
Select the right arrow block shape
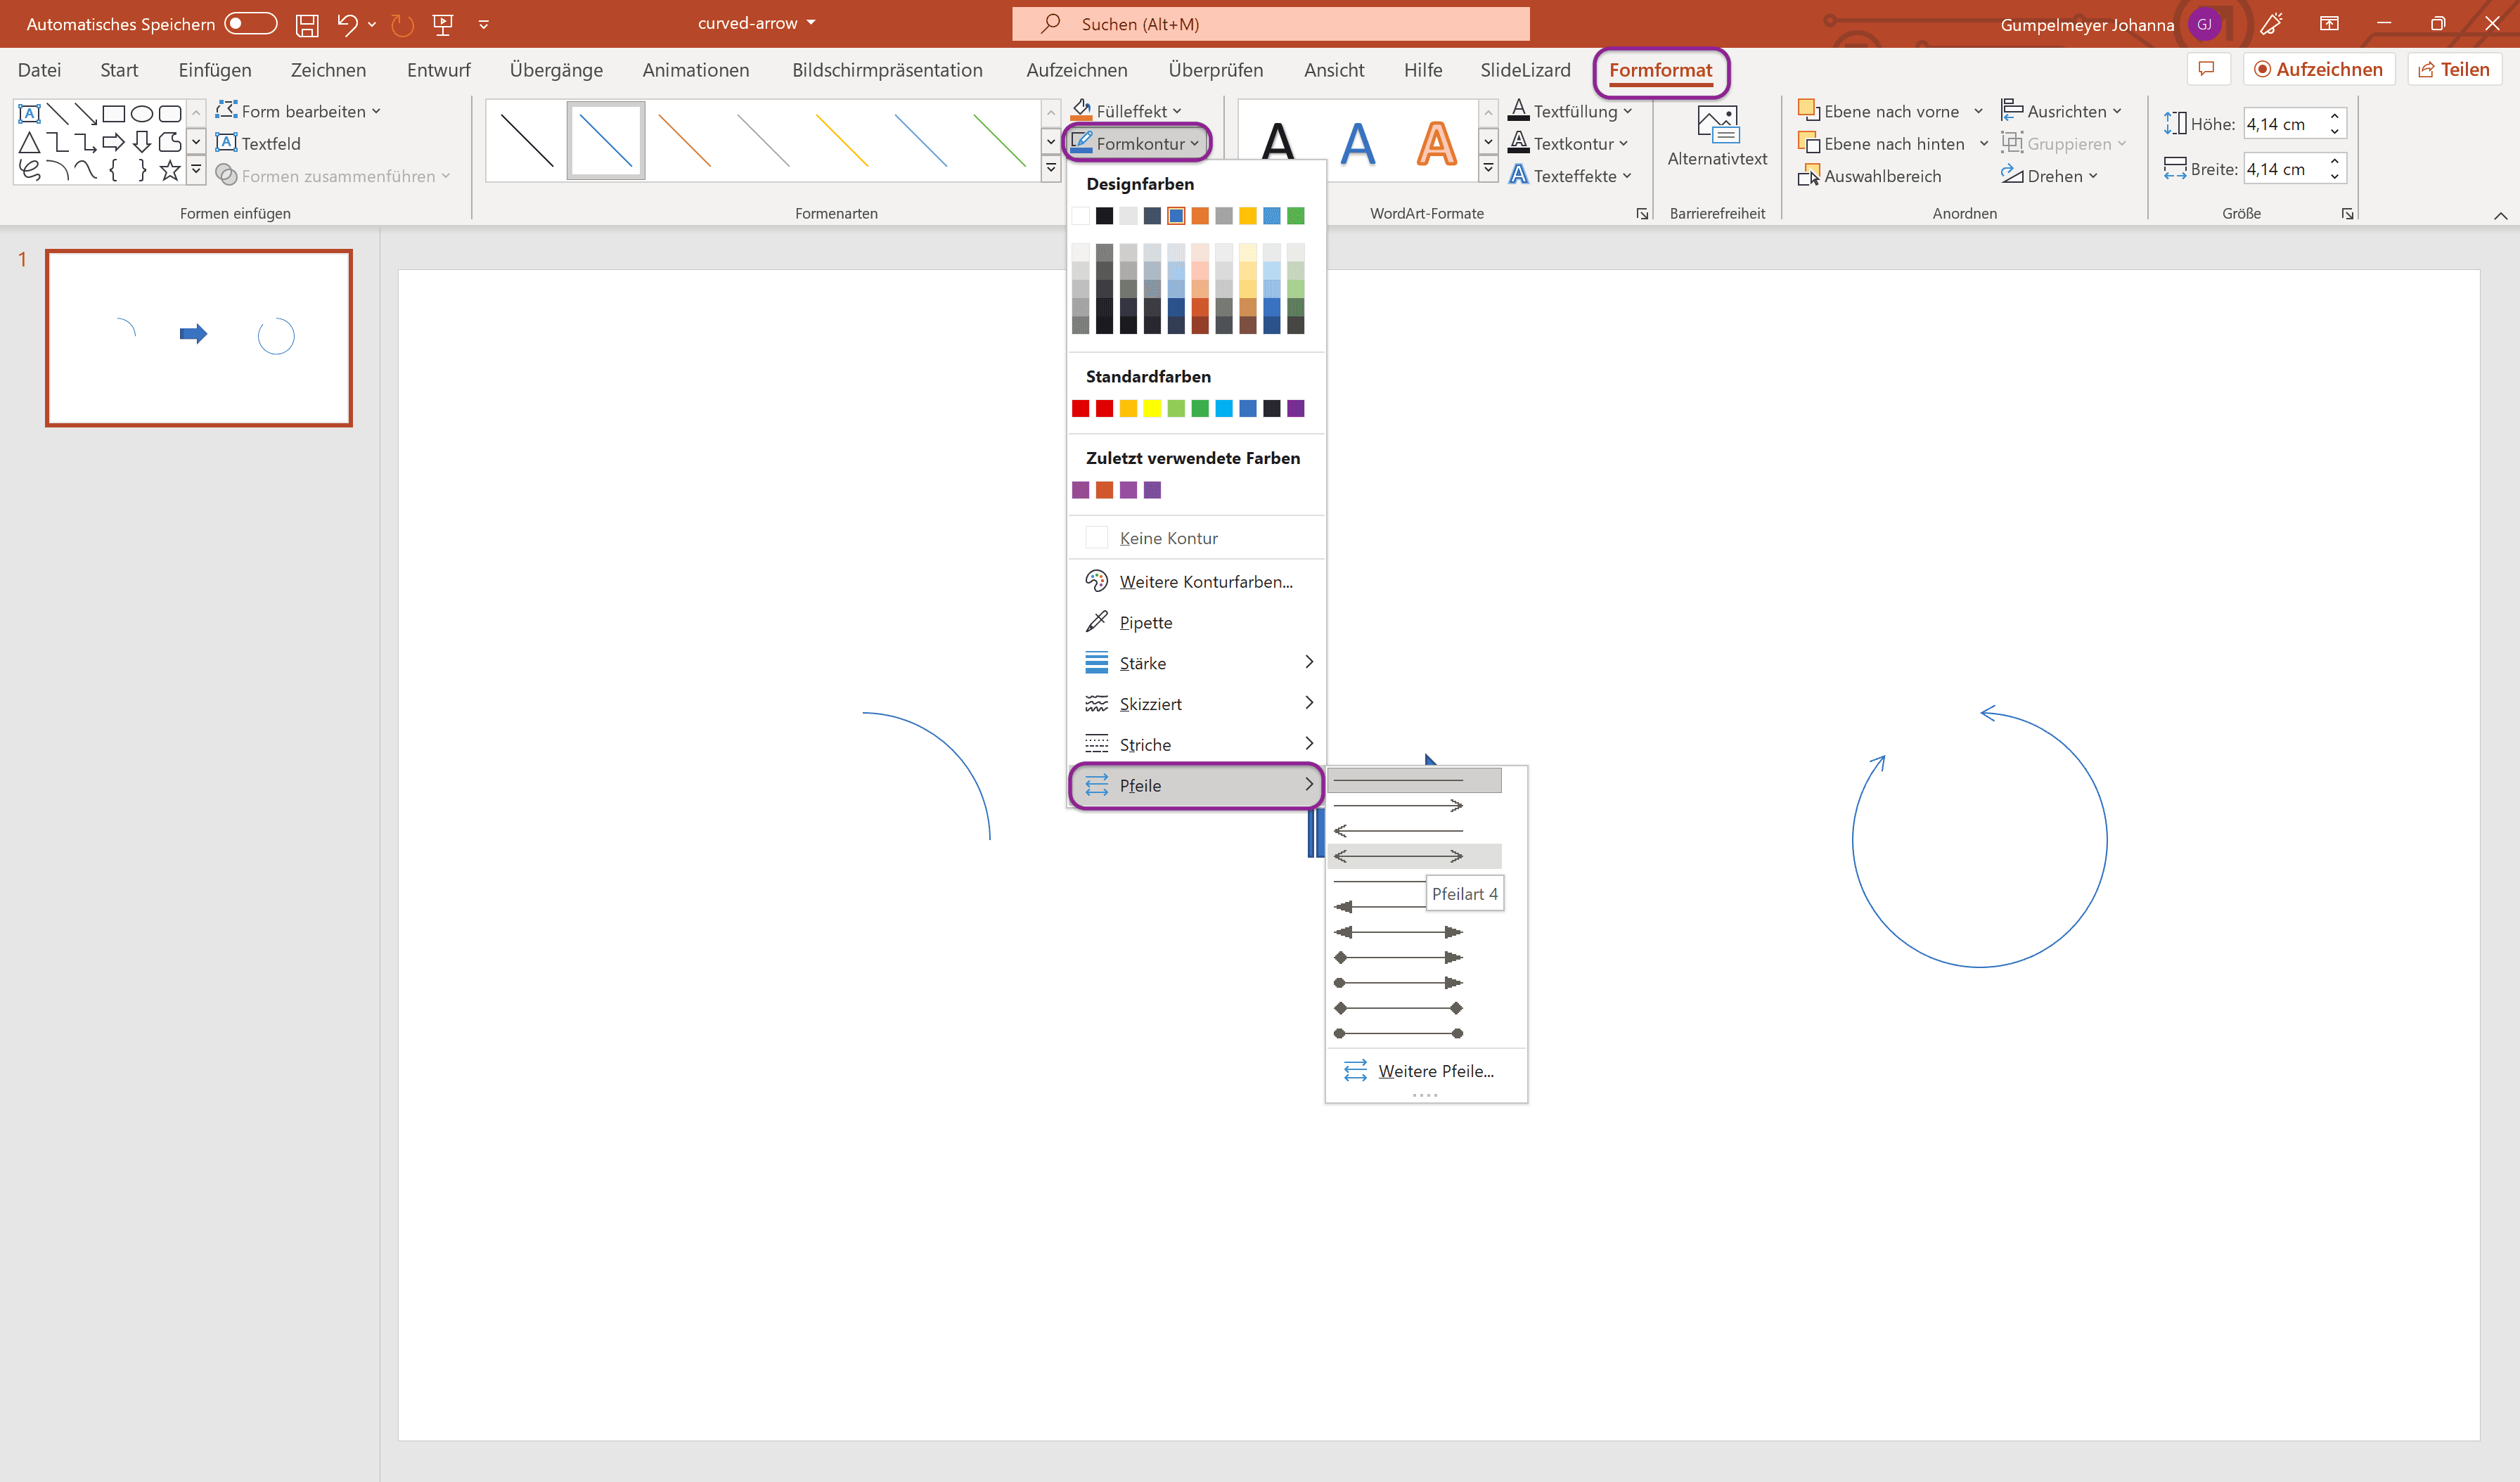click(x=113, y=142)
